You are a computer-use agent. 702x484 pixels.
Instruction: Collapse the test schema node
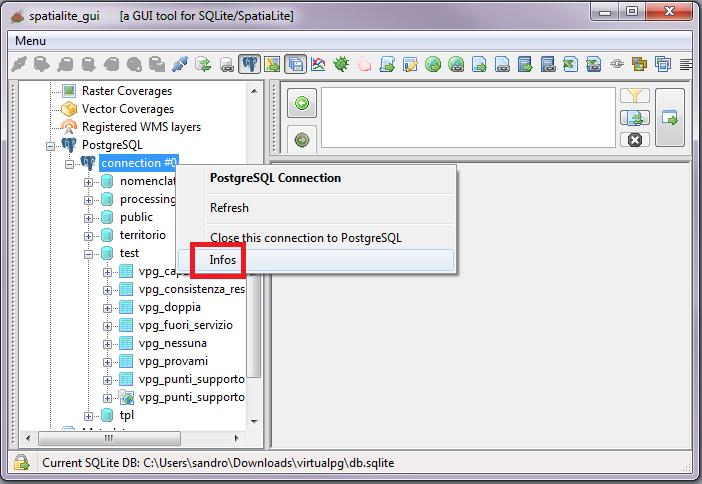[88, 254]
